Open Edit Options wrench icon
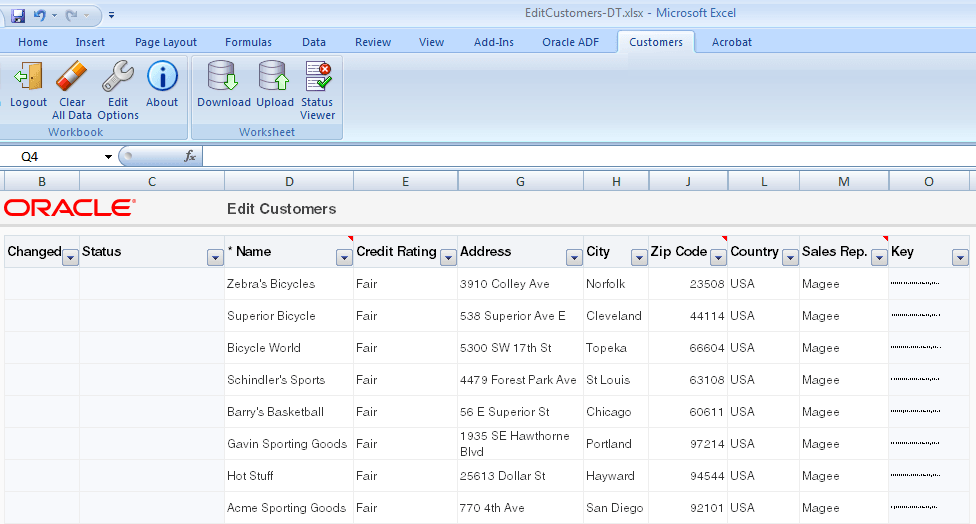The height and width of the screenshot is (524, 976). (x=118, y=76)
